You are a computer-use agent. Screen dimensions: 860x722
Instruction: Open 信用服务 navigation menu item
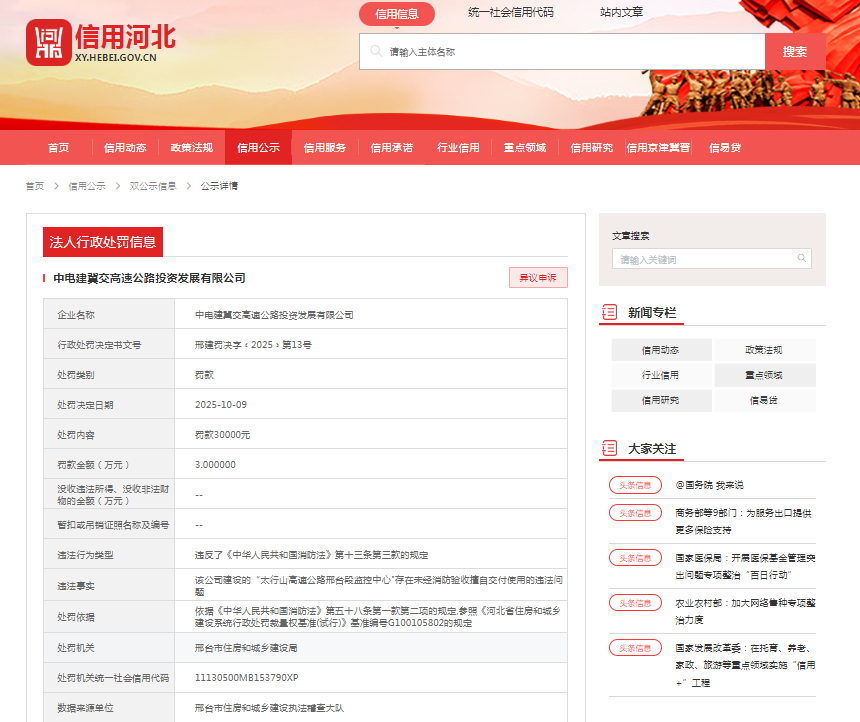point(325,148)
